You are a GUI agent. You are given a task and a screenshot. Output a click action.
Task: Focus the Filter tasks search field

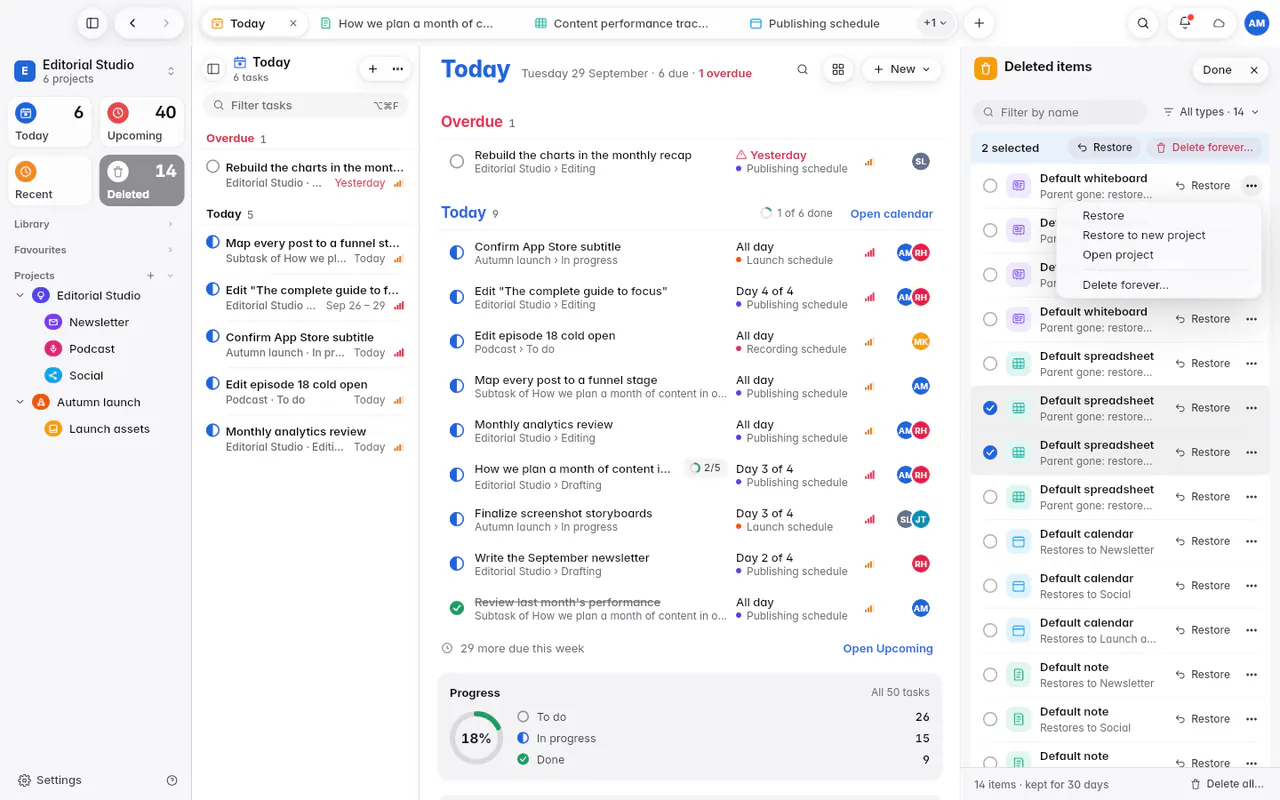point(306,105)
